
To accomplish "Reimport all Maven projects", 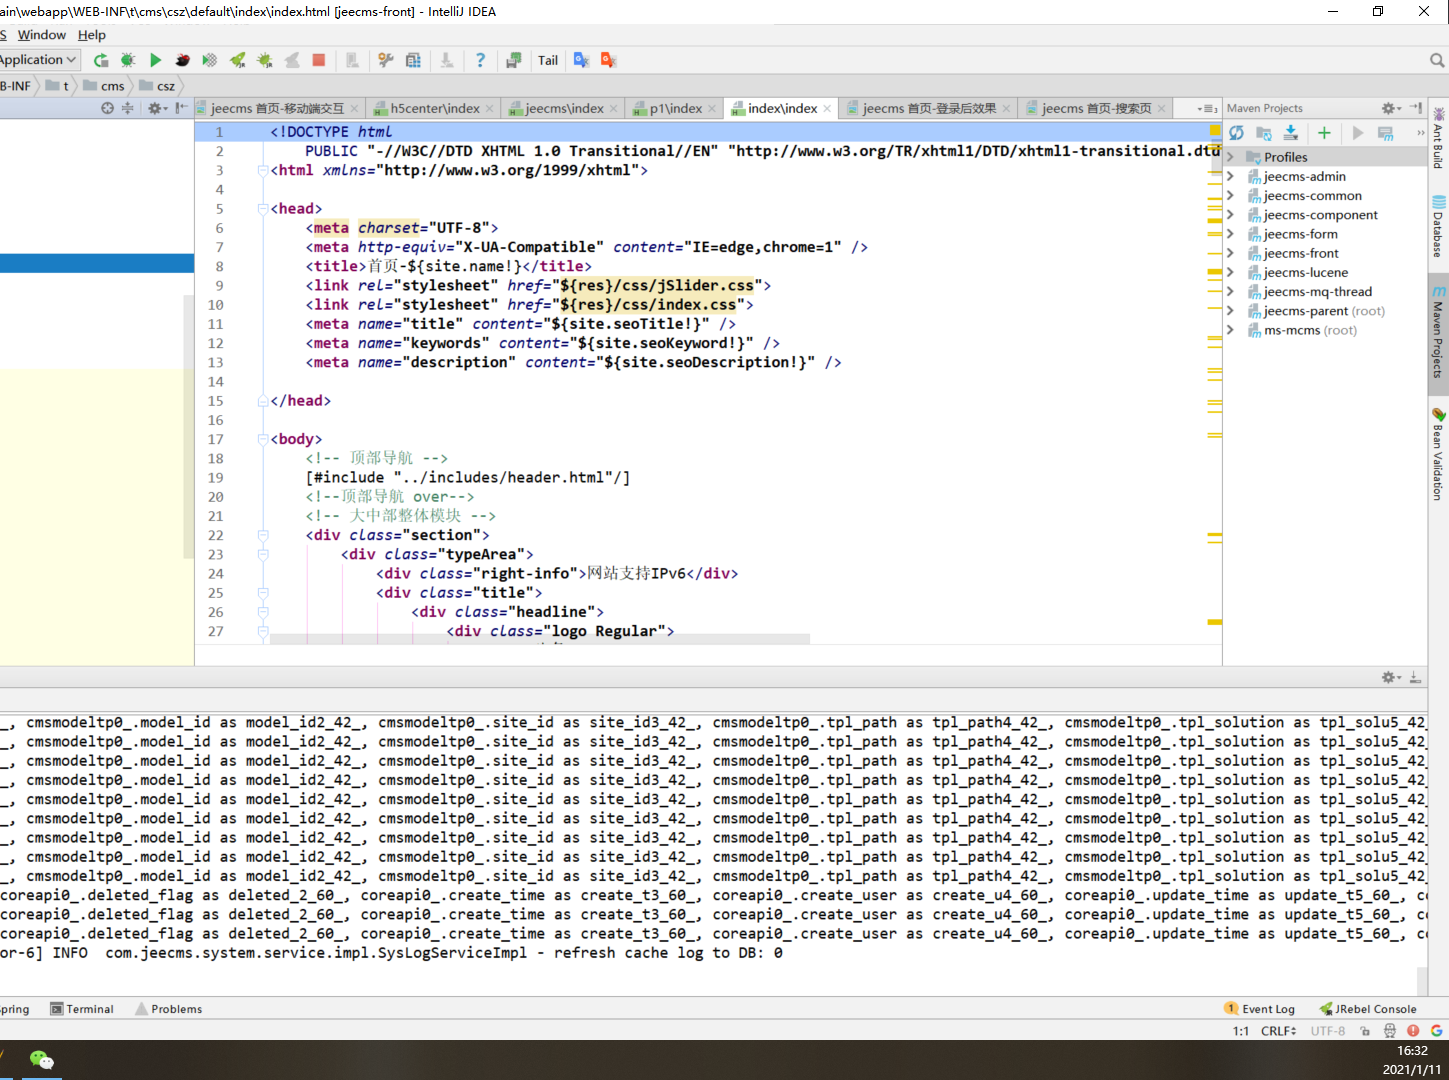I will [x=1237, y=133].
